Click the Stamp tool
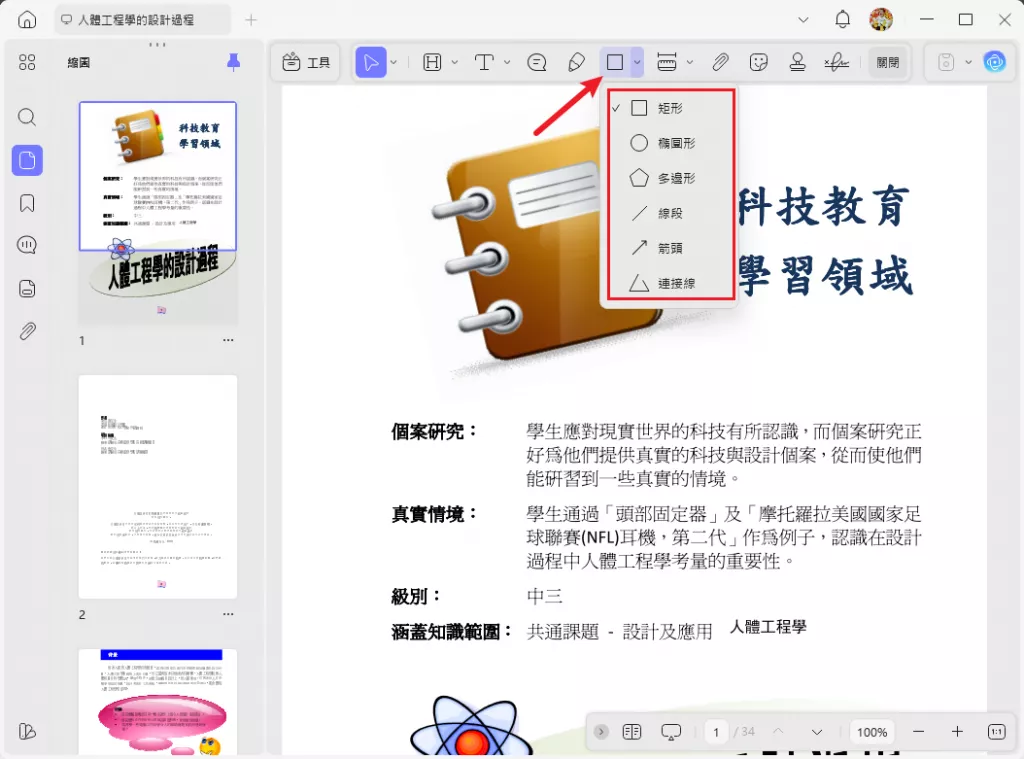Image resolution: width=1024 pixels, height=759 pixels. [x=797, y=61]
